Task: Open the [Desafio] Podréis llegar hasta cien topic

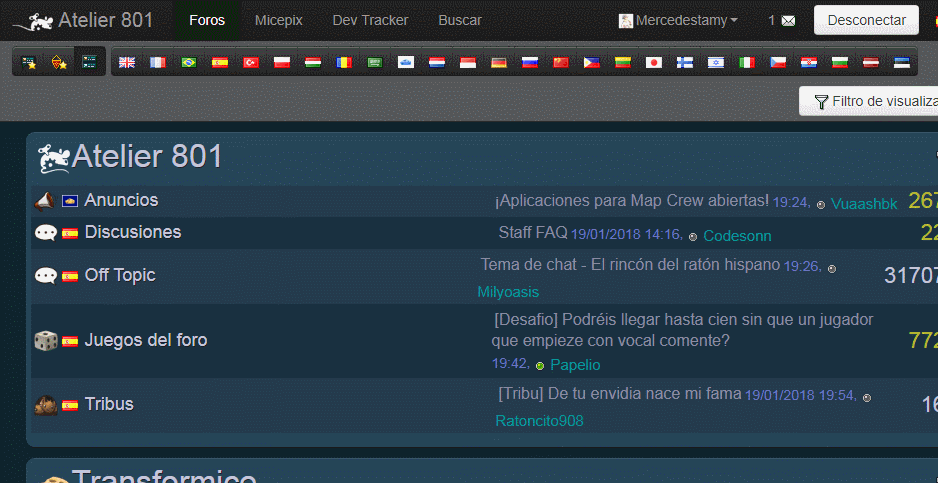Action: coord(683,330)
